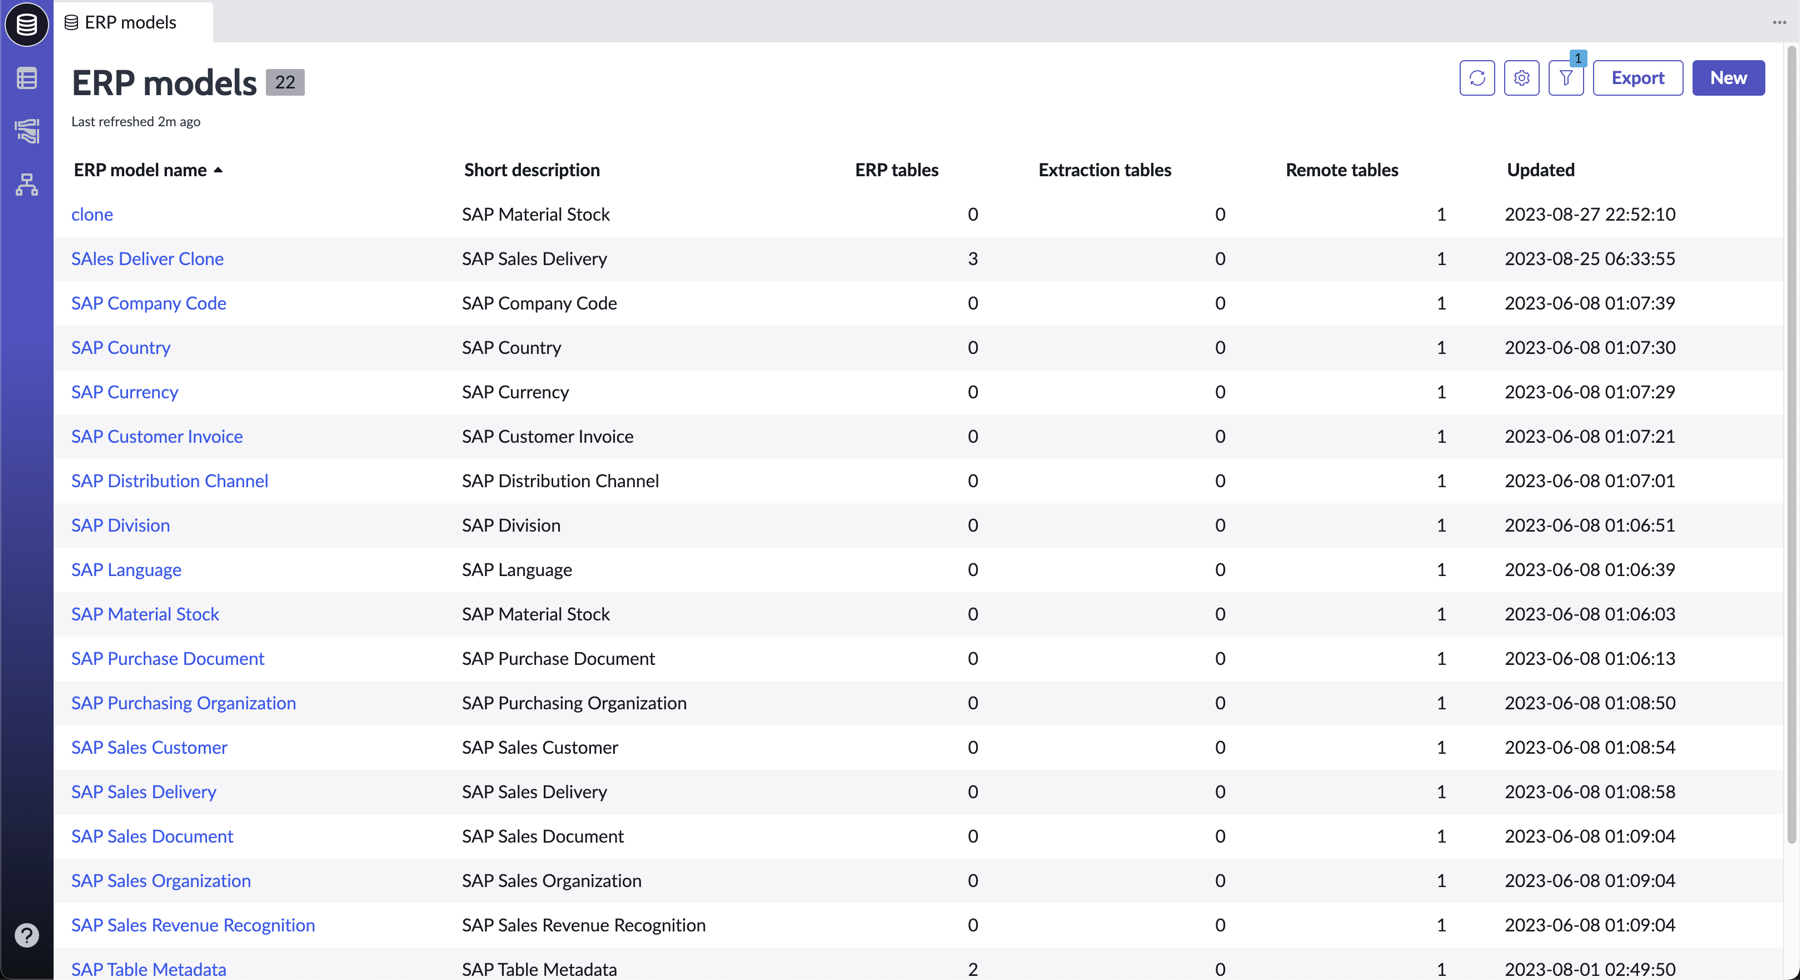
Task: Open the clone ERP model
Action: [92, 214]
